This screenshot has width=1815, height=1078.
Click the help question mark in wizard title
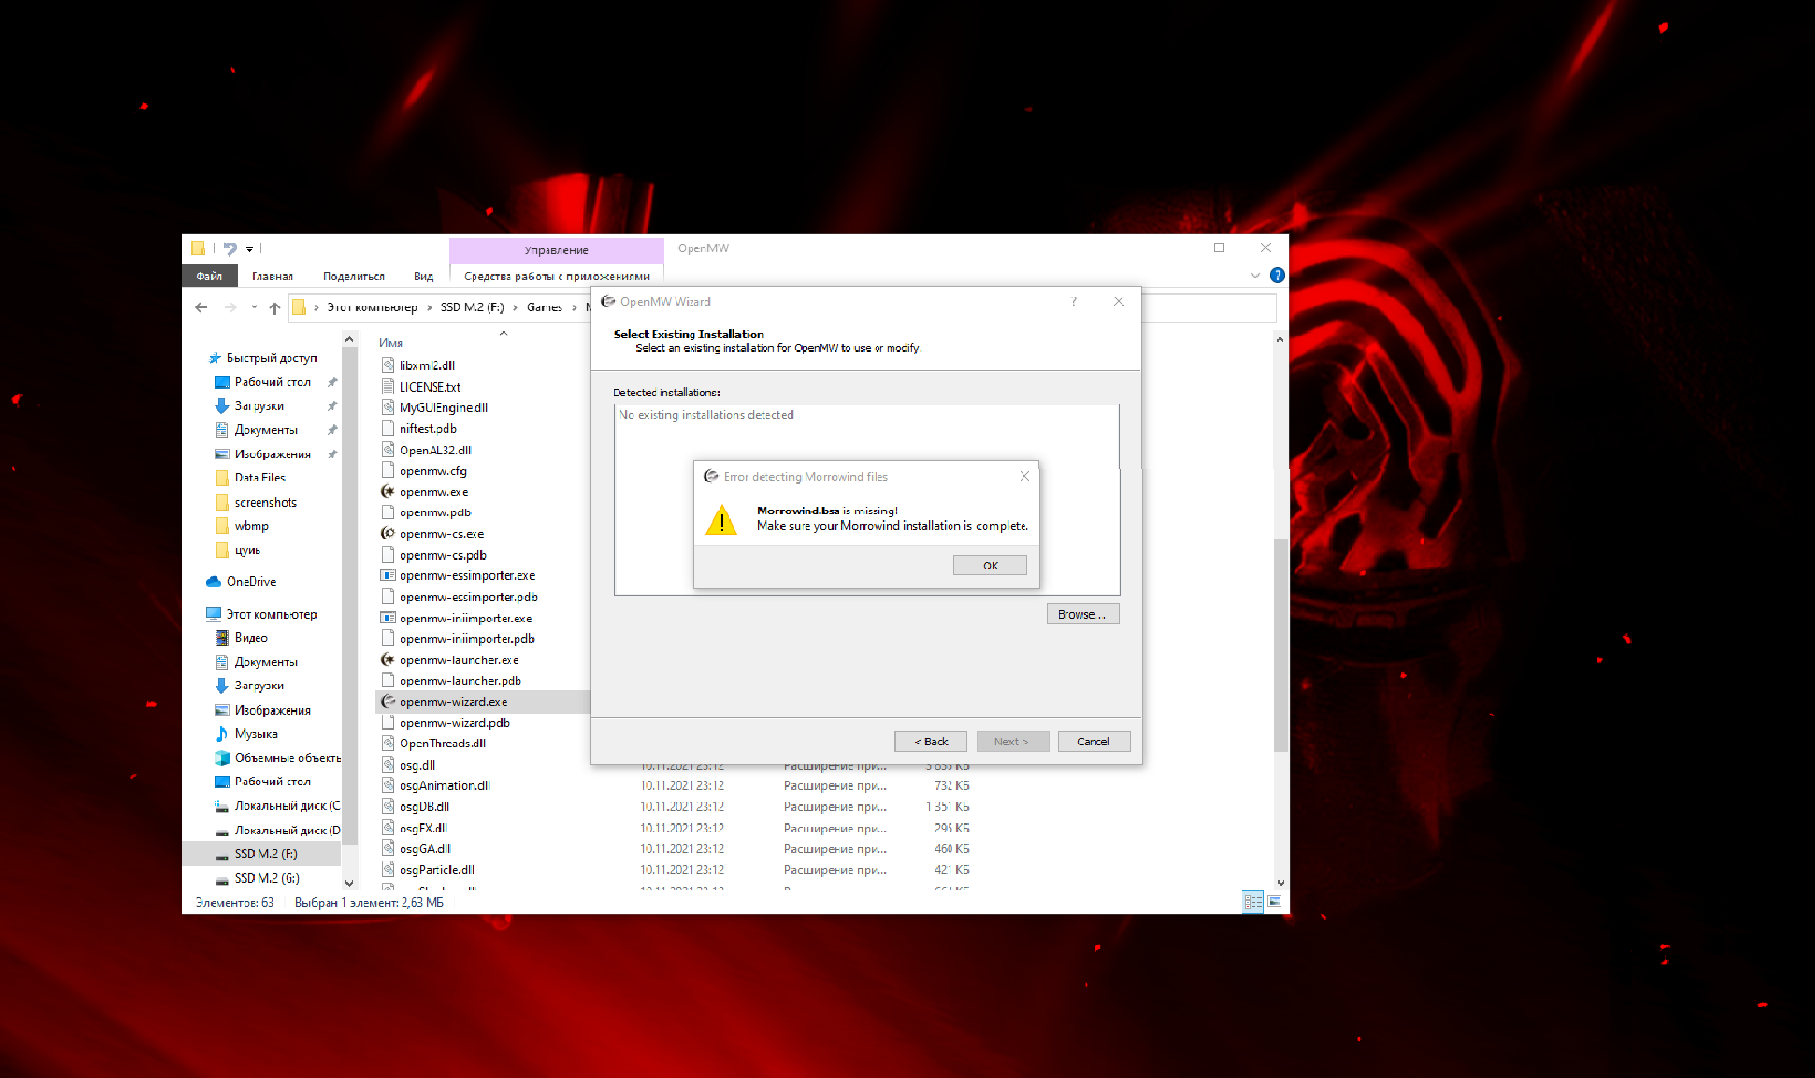[1074, 301]
